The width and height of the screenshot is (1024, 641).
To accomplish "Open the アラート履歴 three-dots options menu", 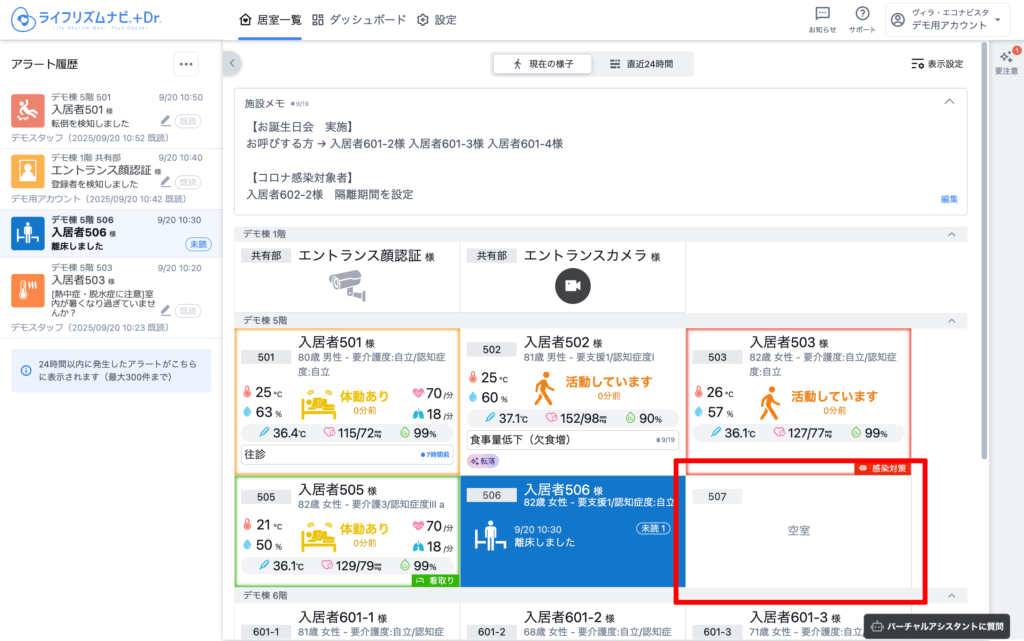I will tap(186, 64).
